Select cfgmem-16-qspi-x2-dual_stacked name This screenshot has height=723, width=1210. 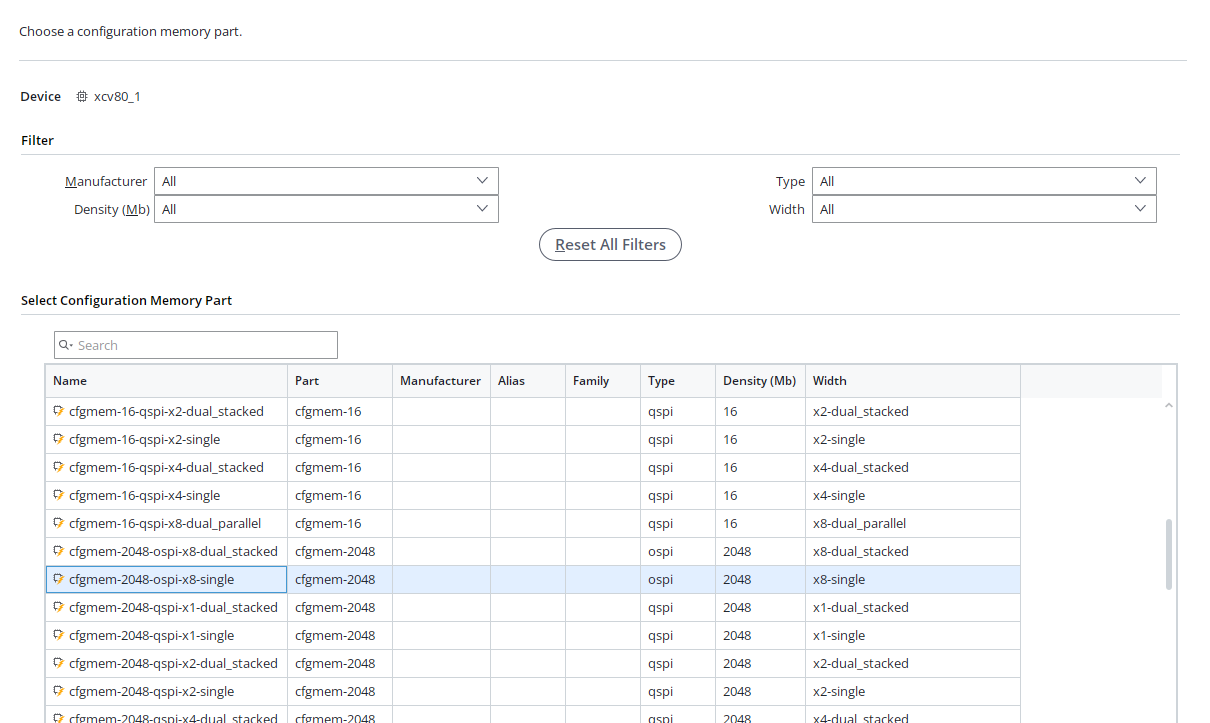click(x=166, y=411)
